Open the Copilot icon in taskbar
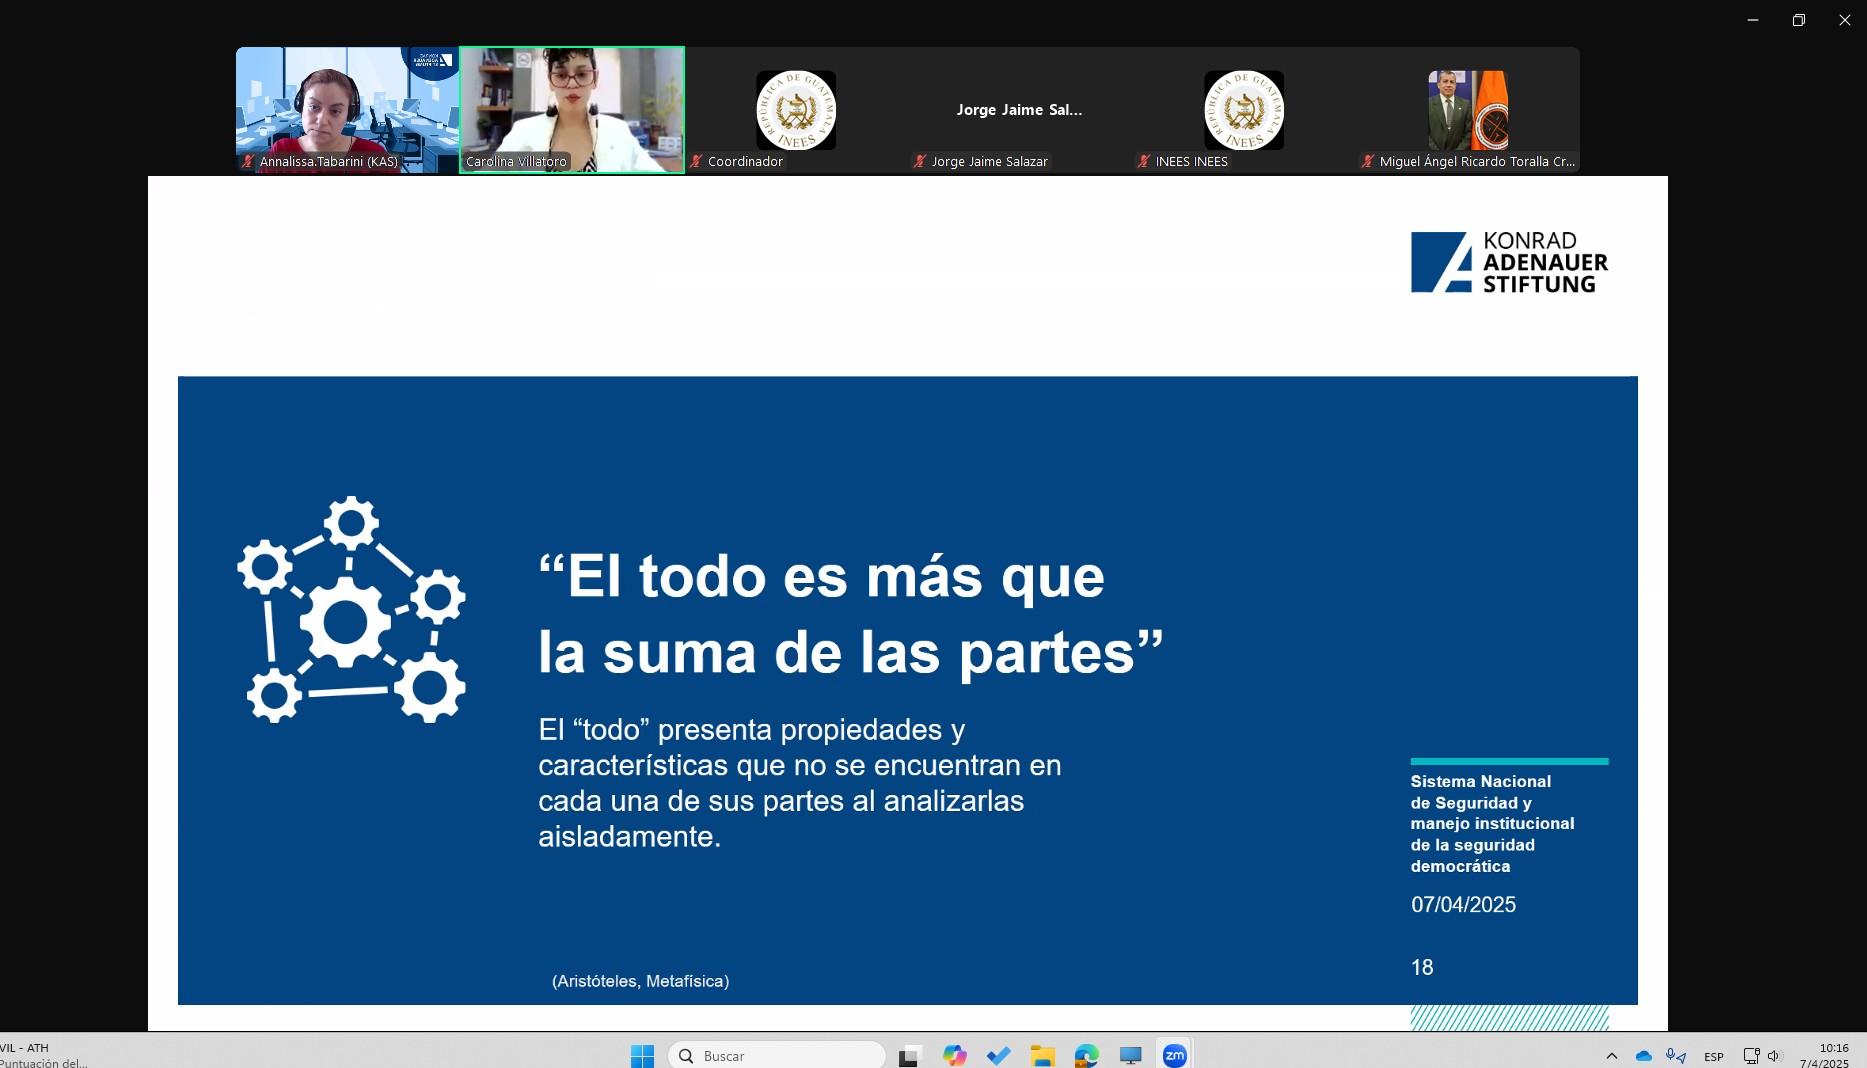 [954, 1055]
